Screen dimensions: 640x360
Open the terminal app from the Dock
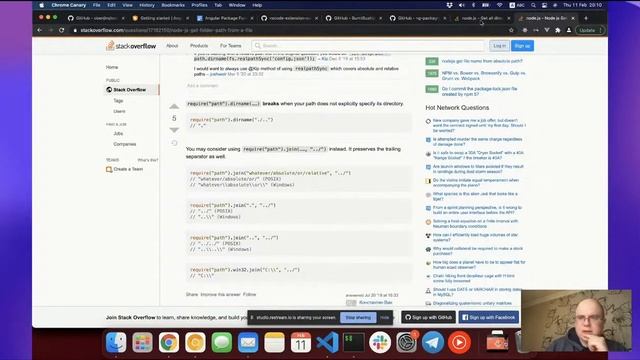click(x=353, y=342)
